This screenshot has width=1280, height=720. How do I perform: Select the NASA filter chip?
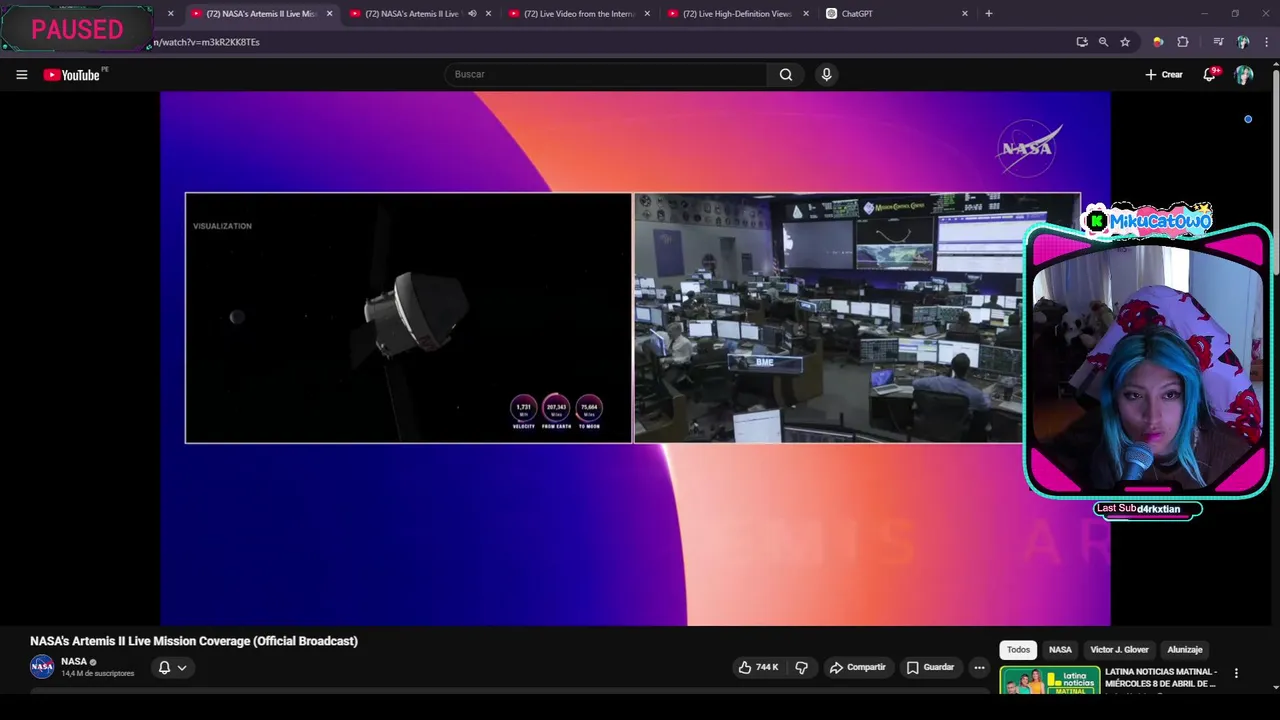pos(1060,650)
